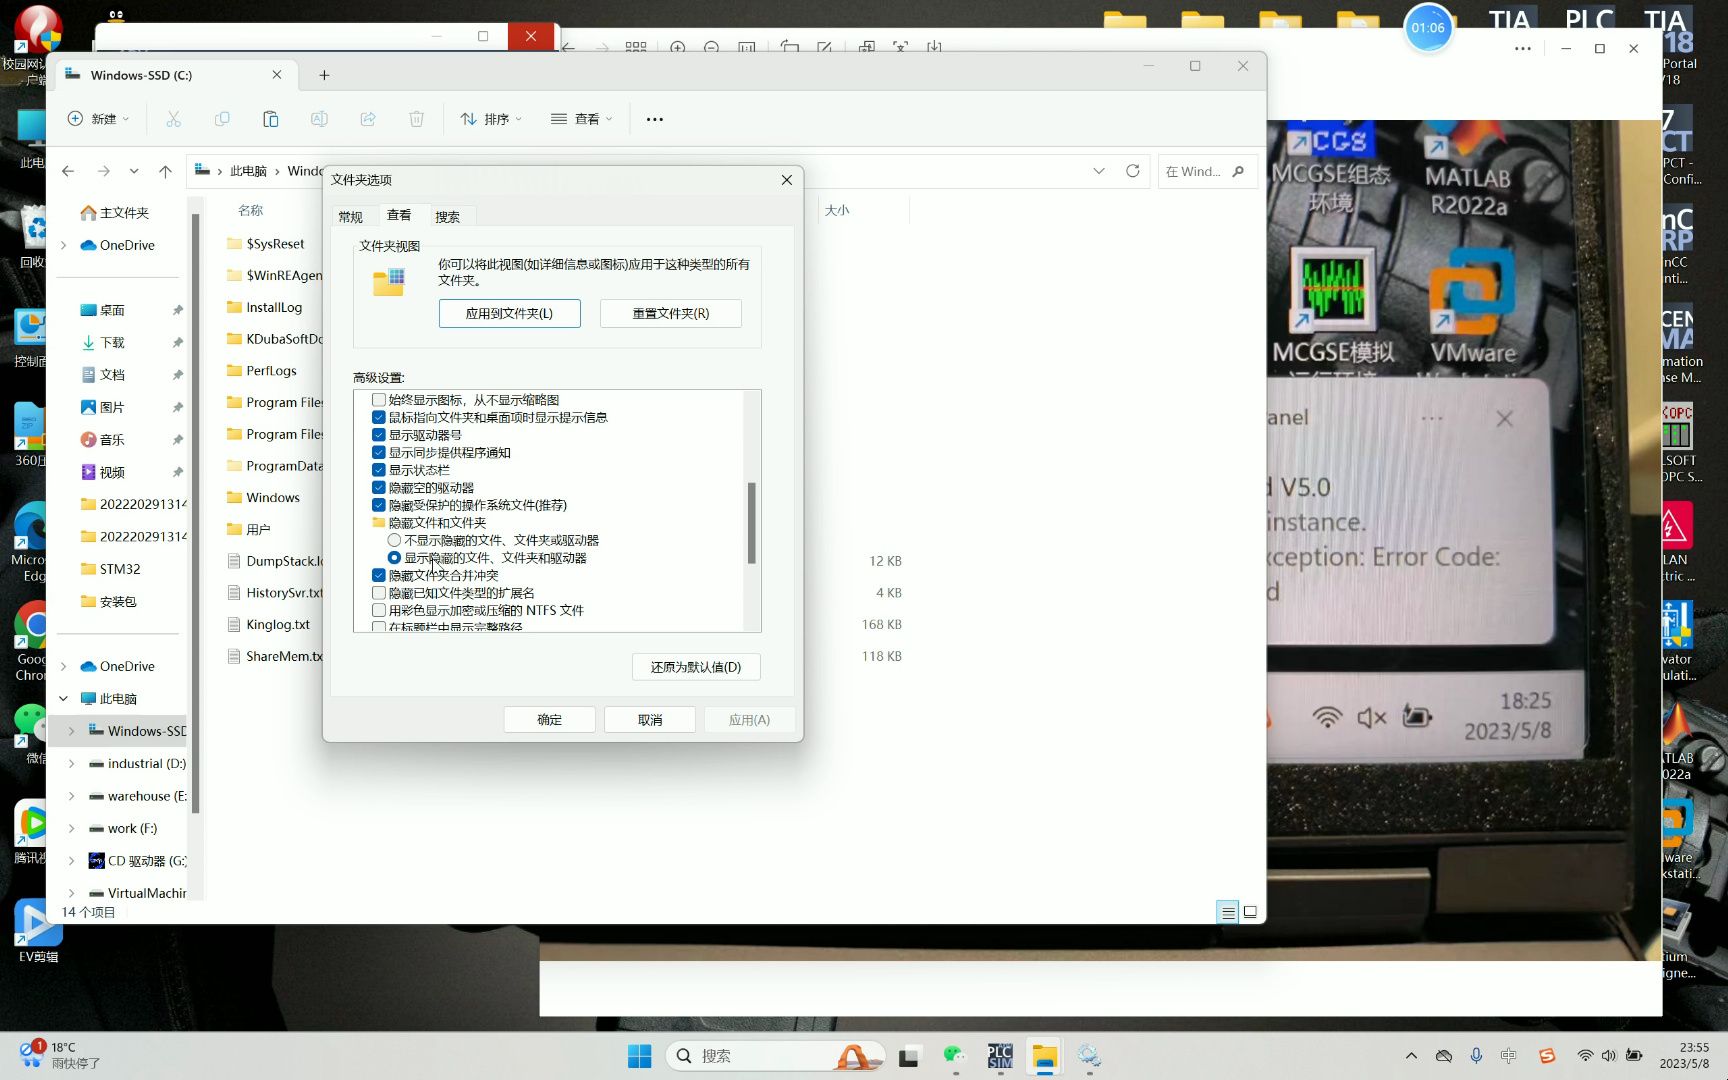Toggle 隐藏空的驱动器 checkbox
This screenshot has height=1080, width=1728.
coord(379,487)
